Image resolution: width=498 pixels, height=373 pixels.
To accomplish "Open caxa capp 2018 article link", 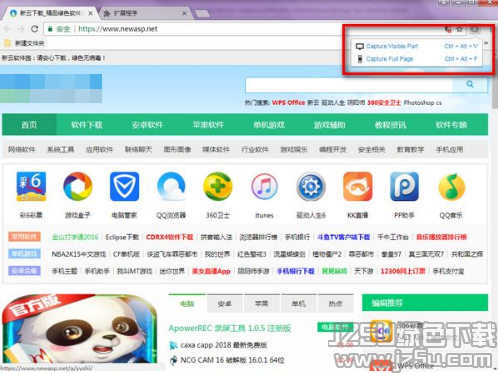I will tap(224, 345).
